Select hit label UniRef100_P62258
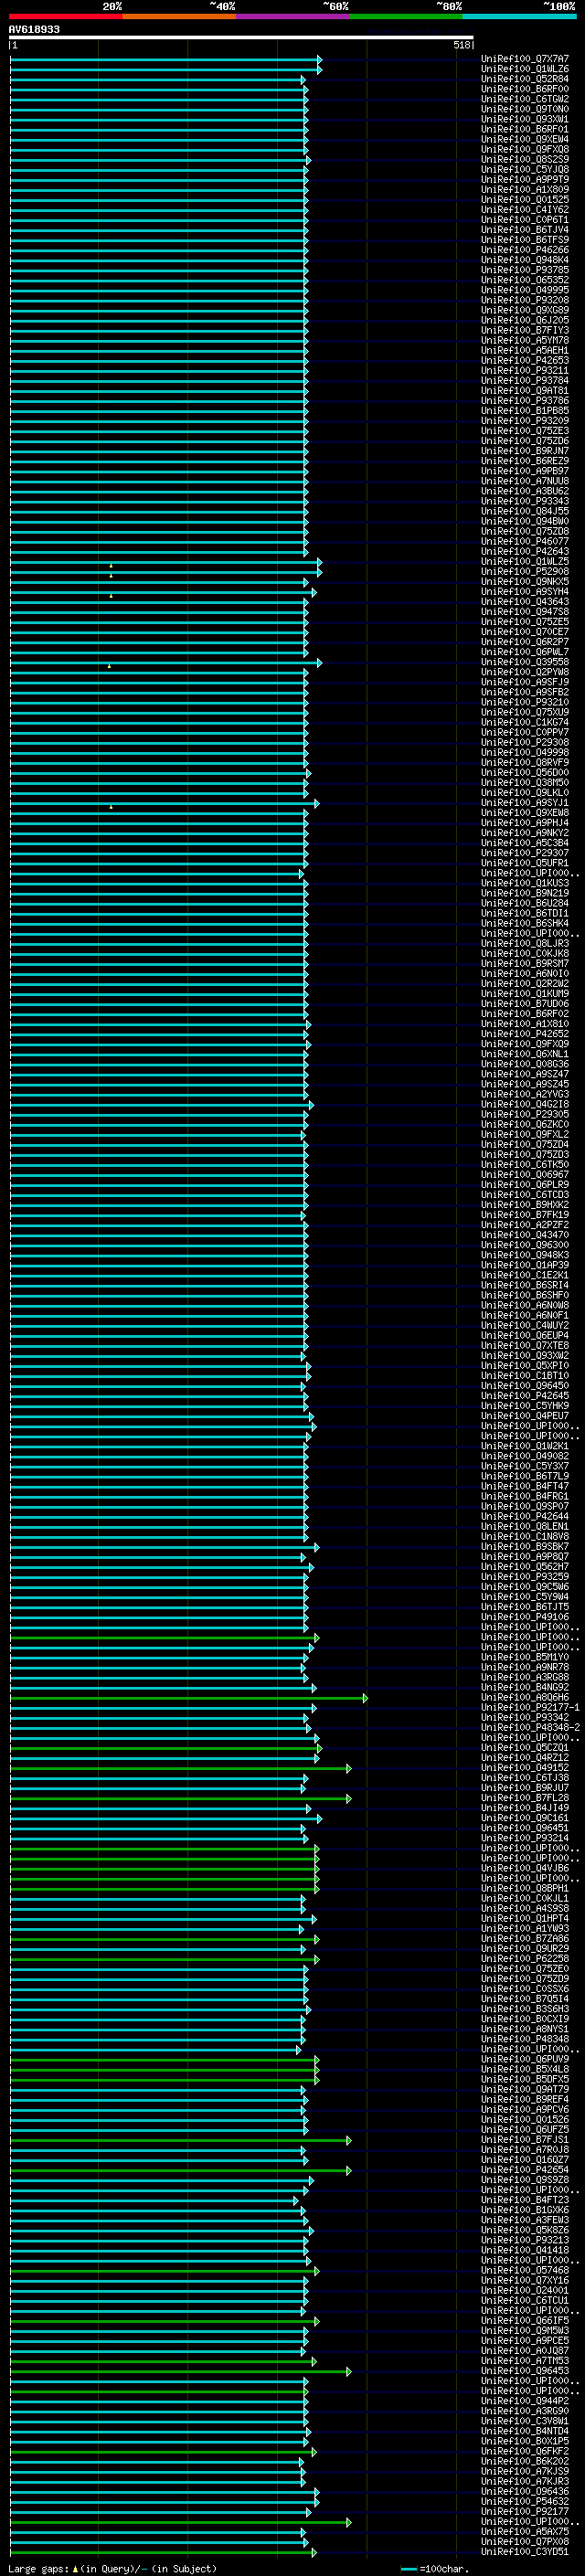The height and width of the screenshot is (2576, 585). coord(525,1958)
